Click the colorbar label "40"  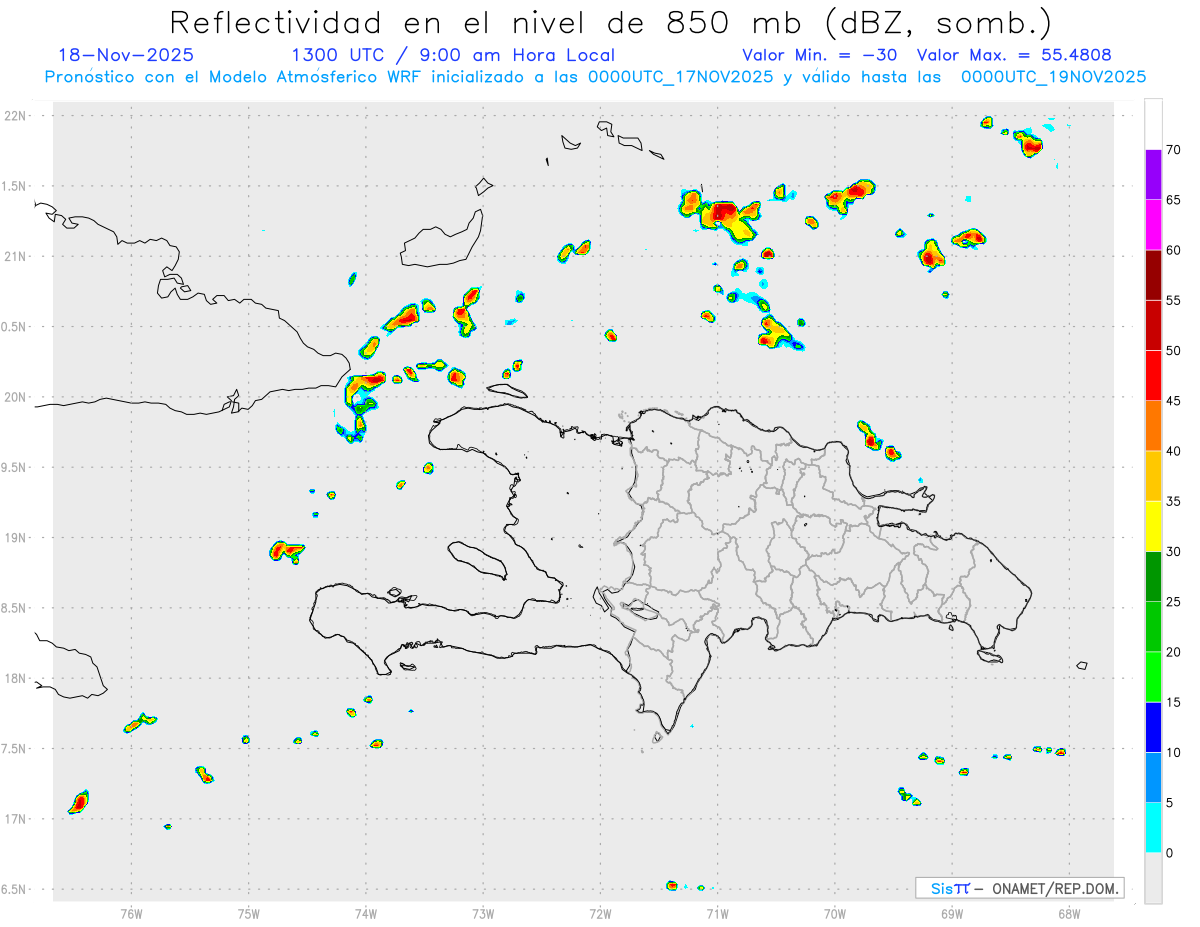tap(1173, 451)
